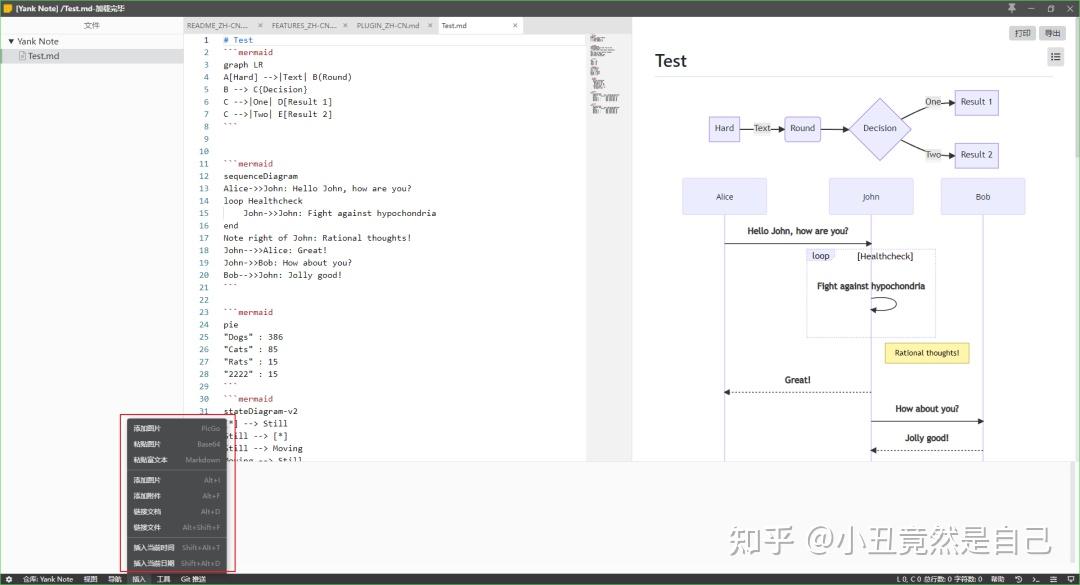Screen dimensions: 1080x585
Task: Click the Hard node in flowchart
Action: (x=724, y=128)
